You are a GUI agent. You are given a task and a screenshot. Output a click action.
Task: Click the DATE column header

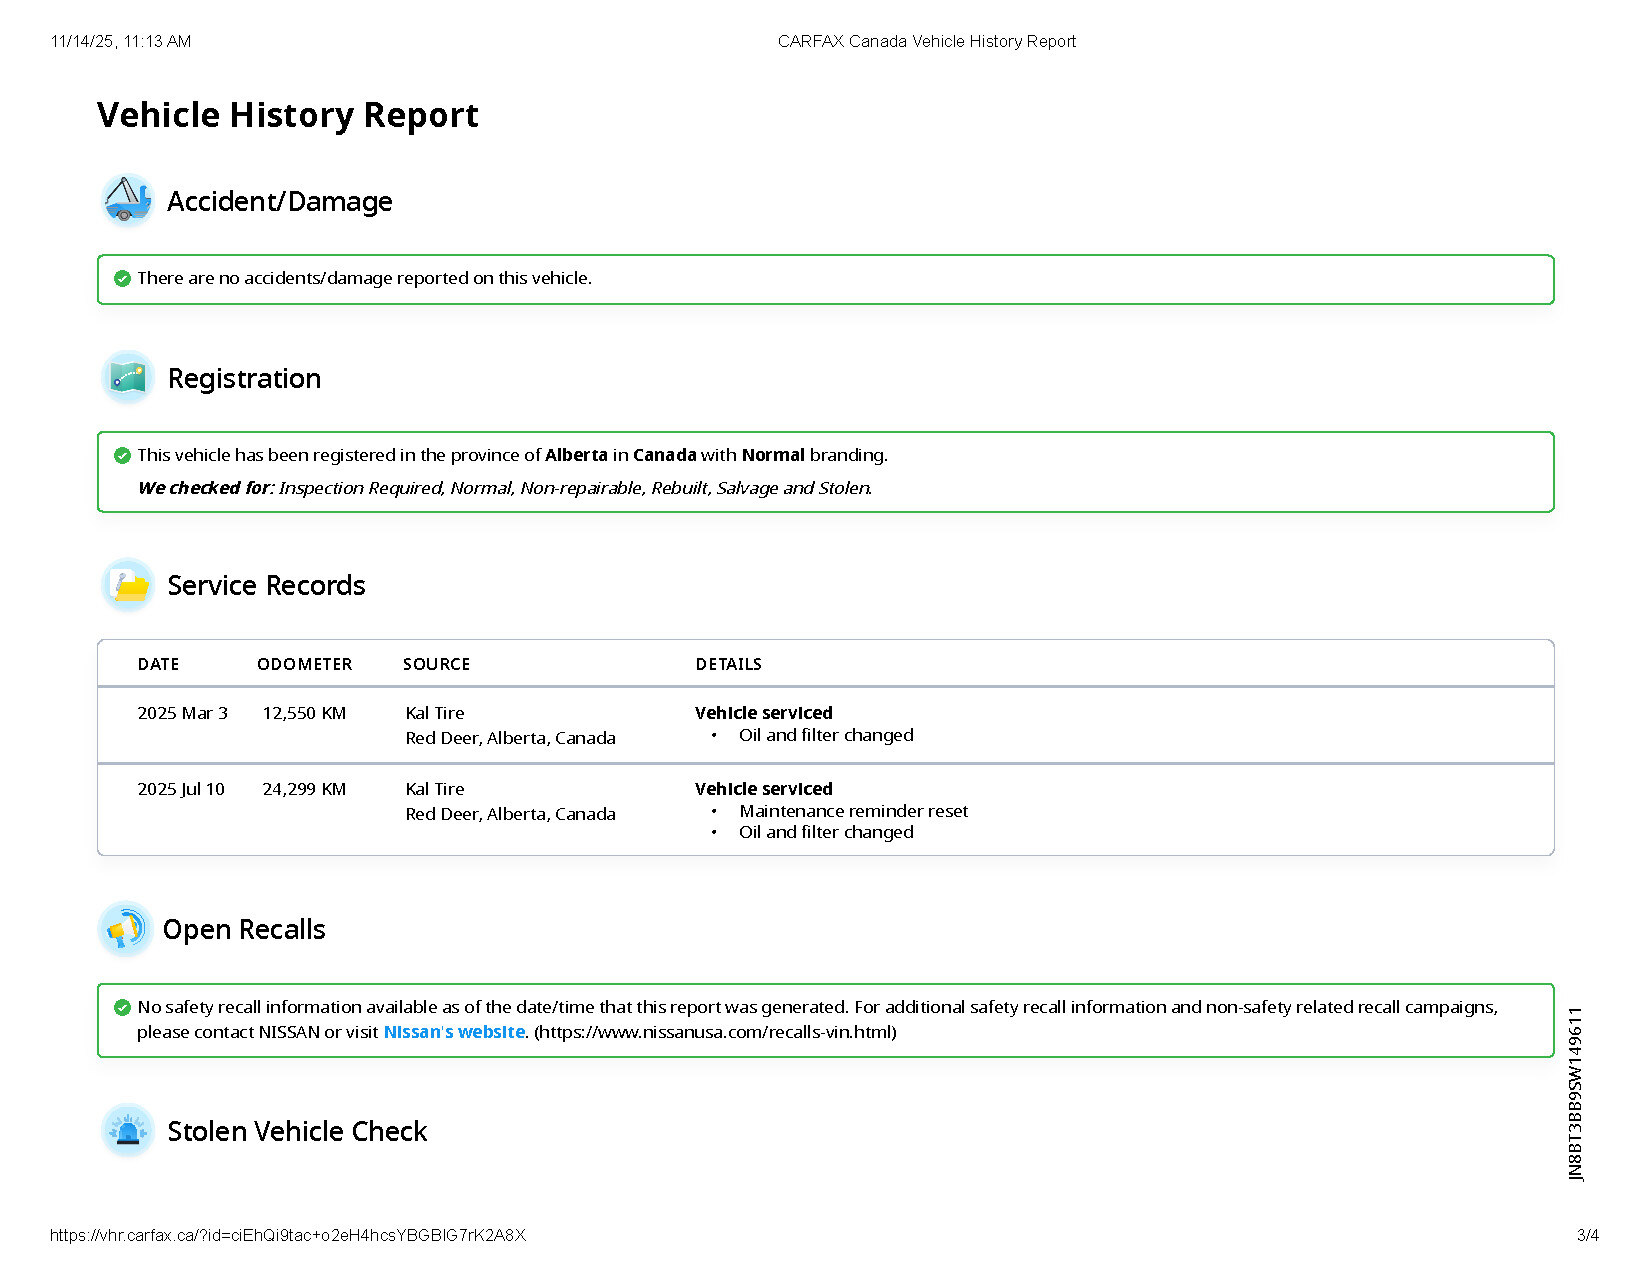158,664
